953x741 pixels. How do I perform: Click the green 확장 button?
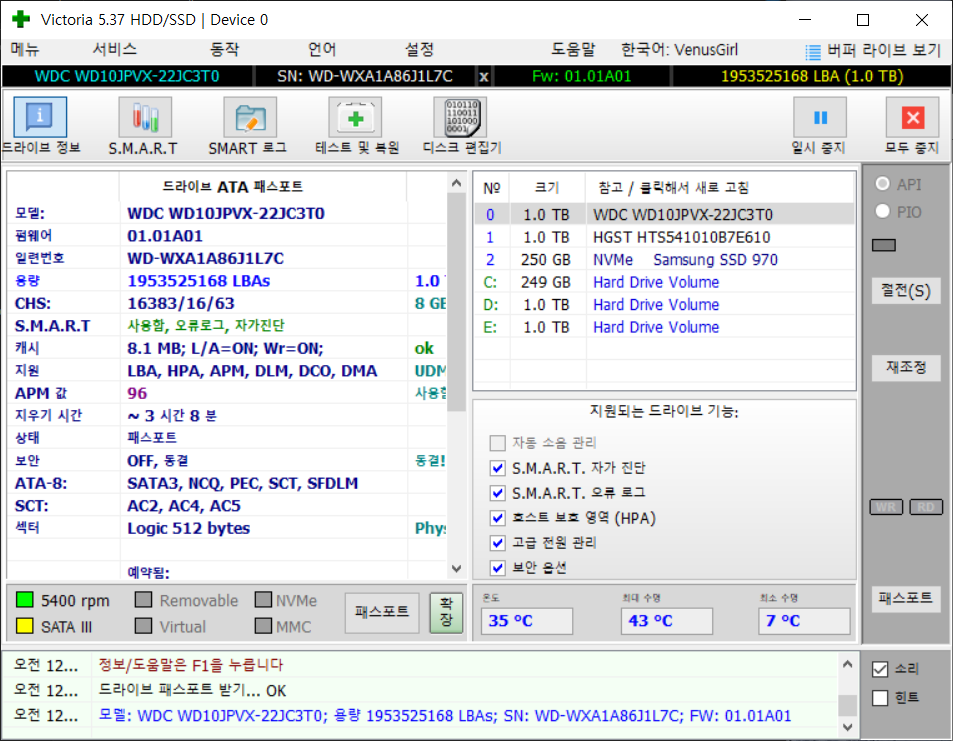(x=446, y=613)
